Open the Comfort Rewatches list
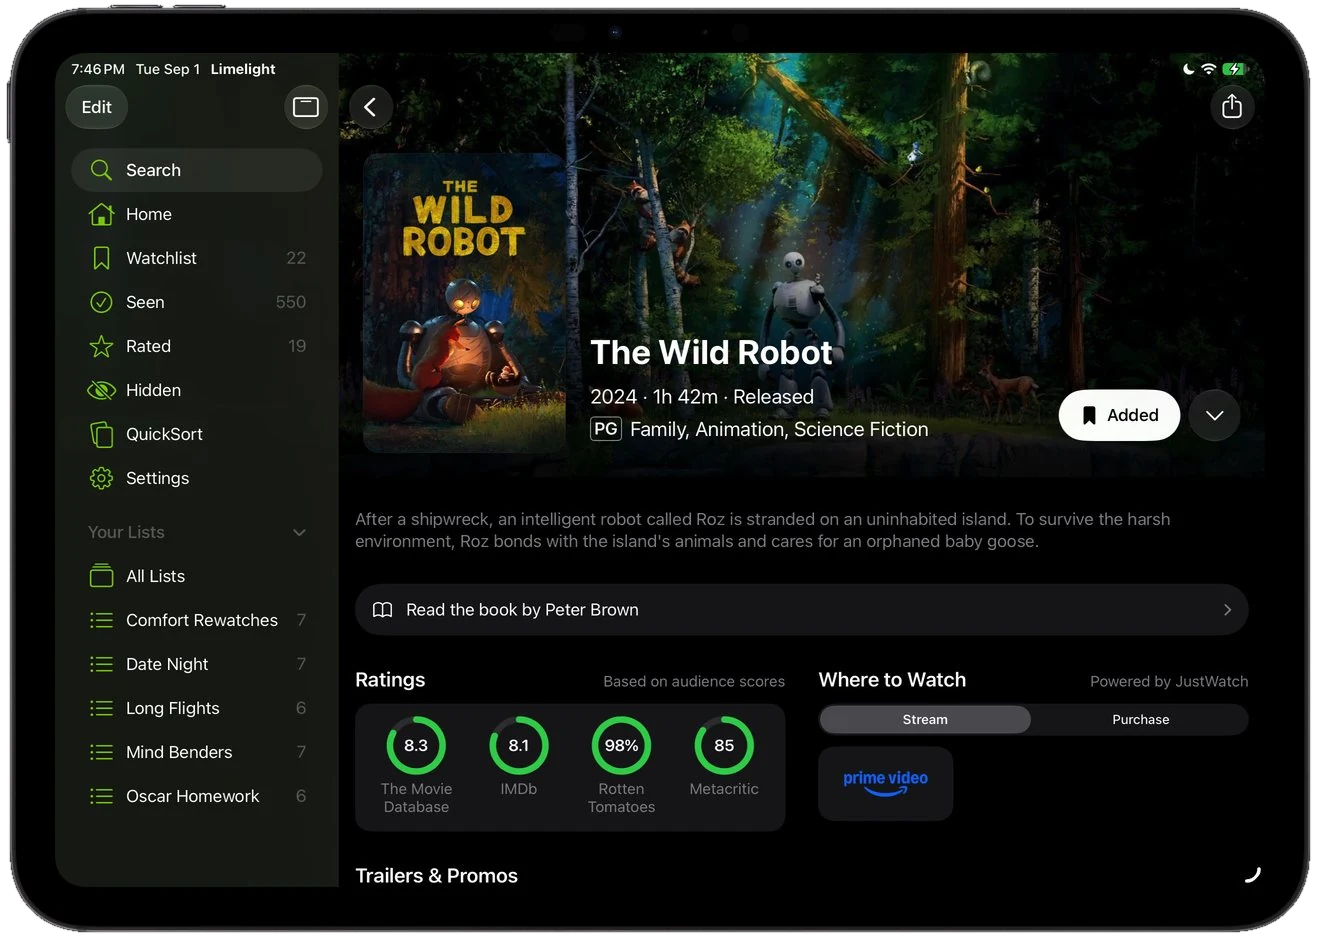The image size is (1320, 940). point(197,620)
